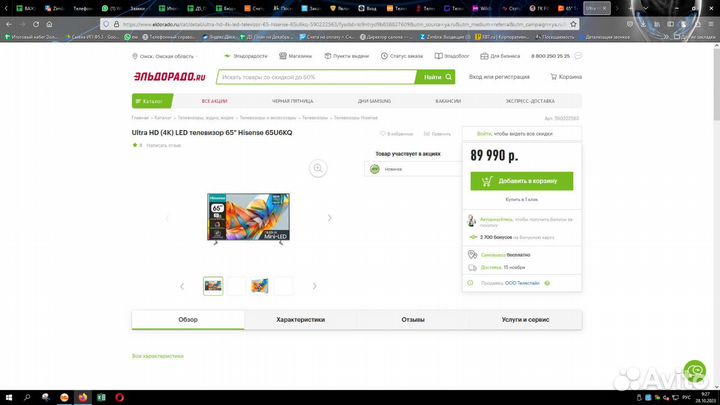Select the first TV thumbnail
The height and width of the screenshot is (405, 720).
pyautogui.click(x=213, y=286)
